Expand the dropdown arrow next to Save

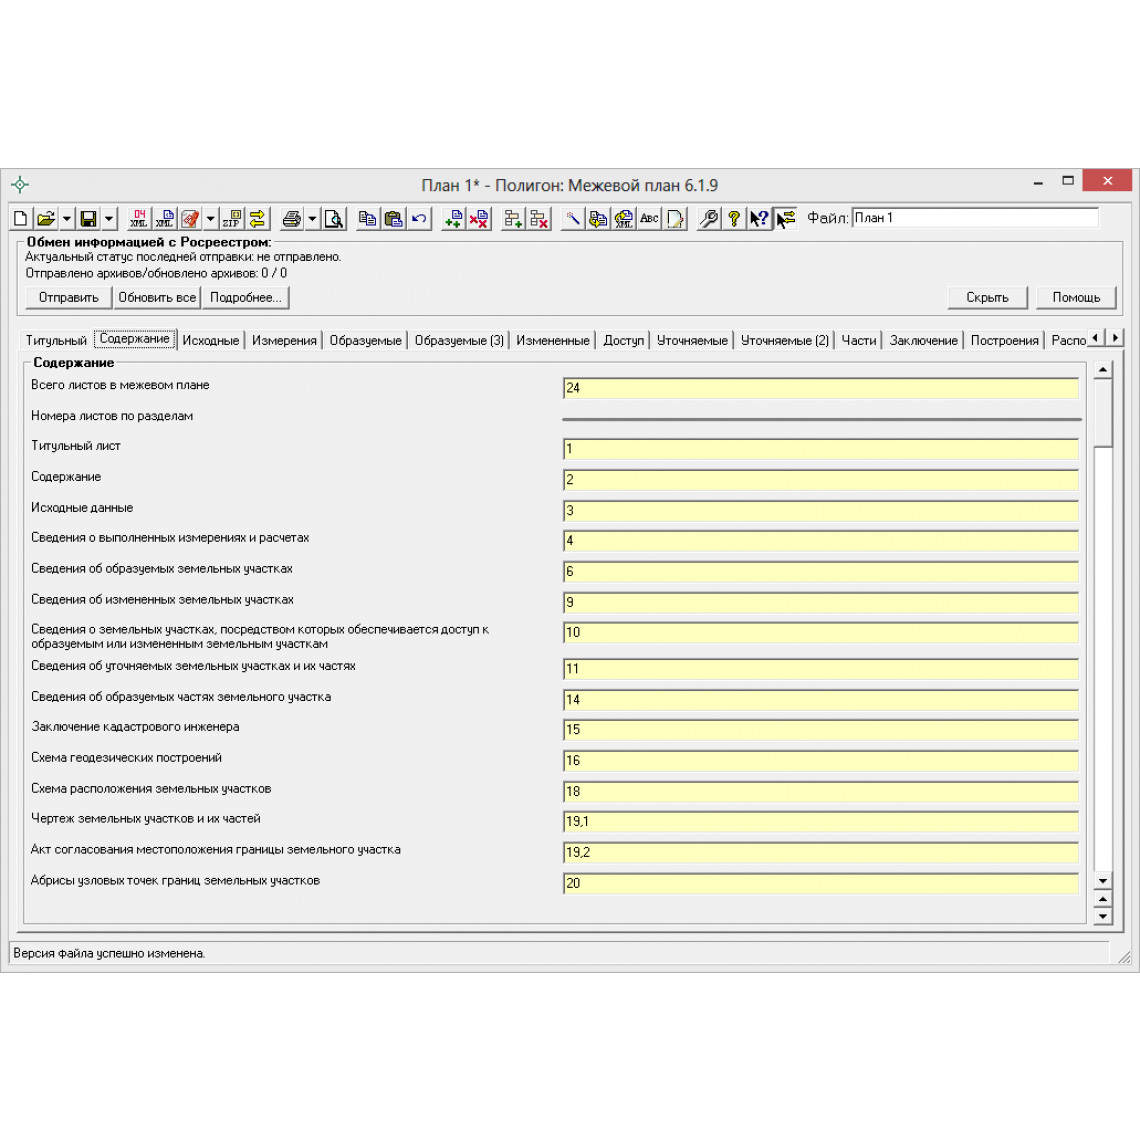[109, 218]
